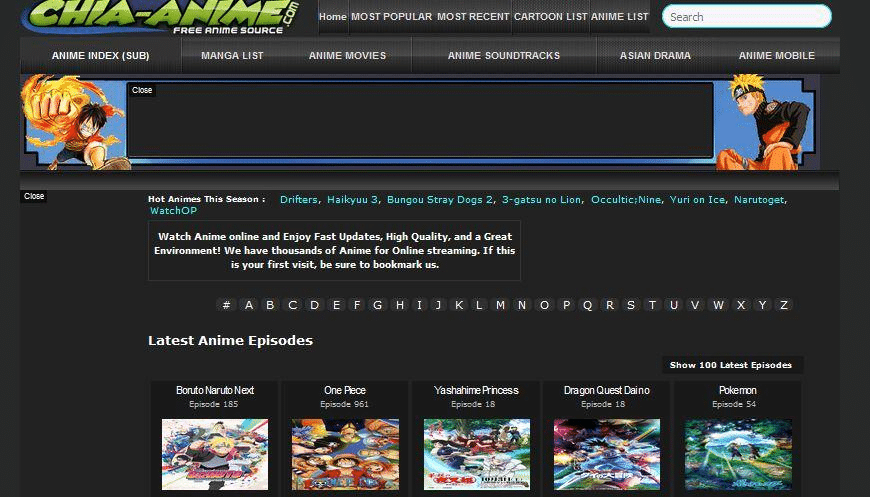Click into the Search field
This screenshot has width=870, height=497.
(746, 17)
